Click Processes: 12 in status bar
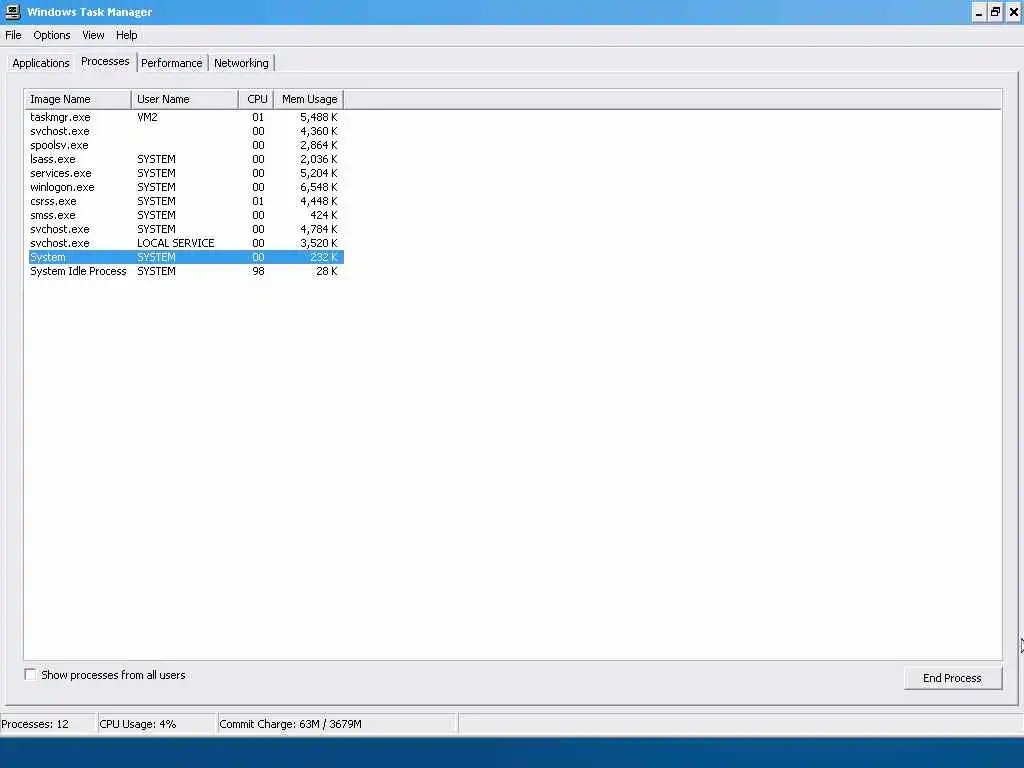This screenshot has width=1024, height=768. tap(35, 724)
